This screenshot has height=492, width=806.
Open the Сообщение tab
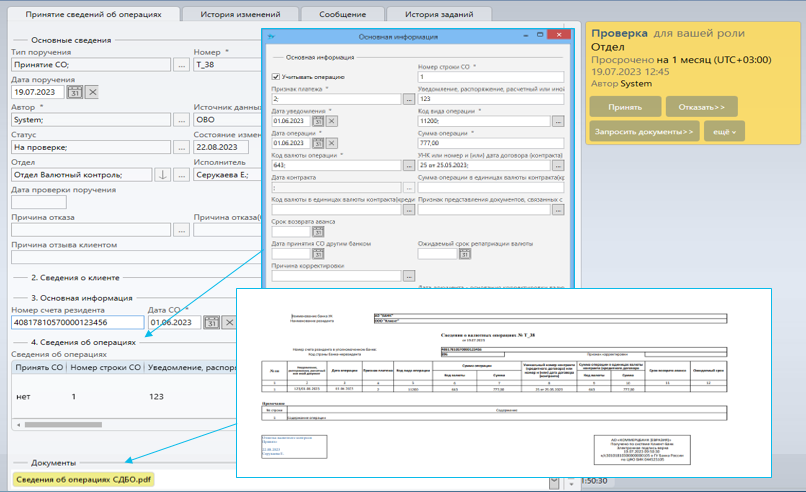point(342,15)
